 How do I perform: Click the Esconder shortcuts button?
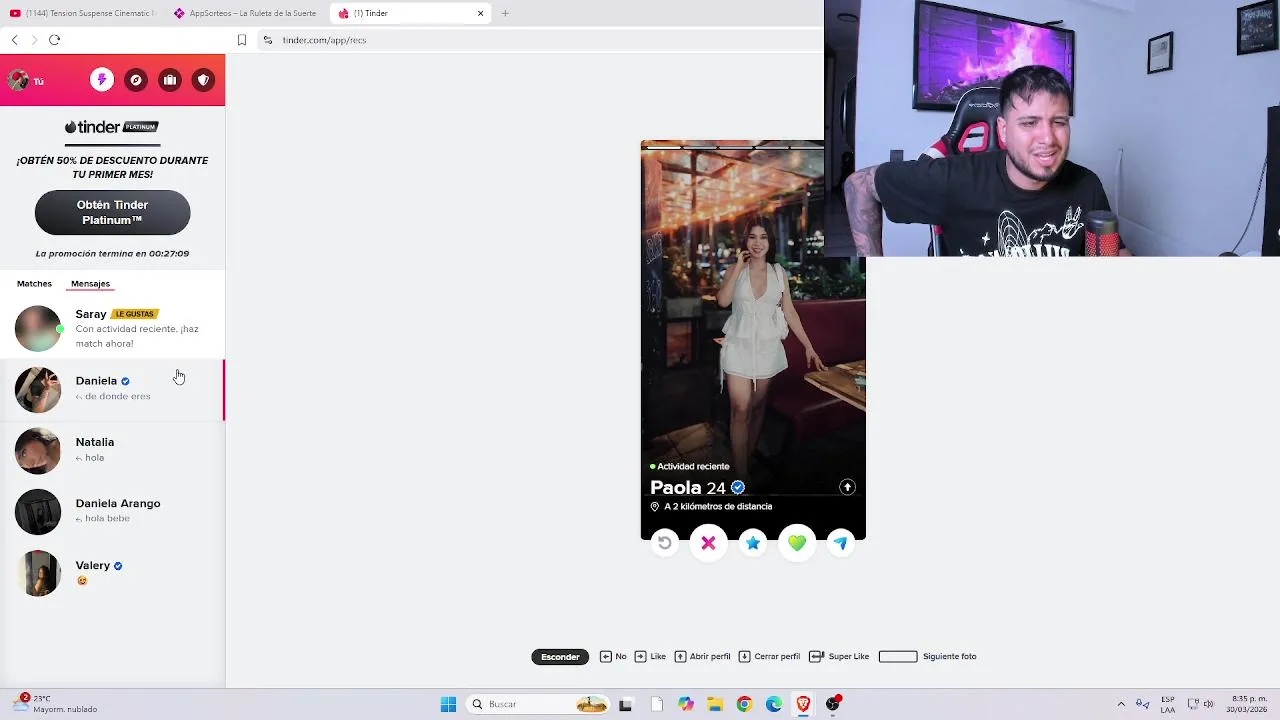tap(560, 656)
